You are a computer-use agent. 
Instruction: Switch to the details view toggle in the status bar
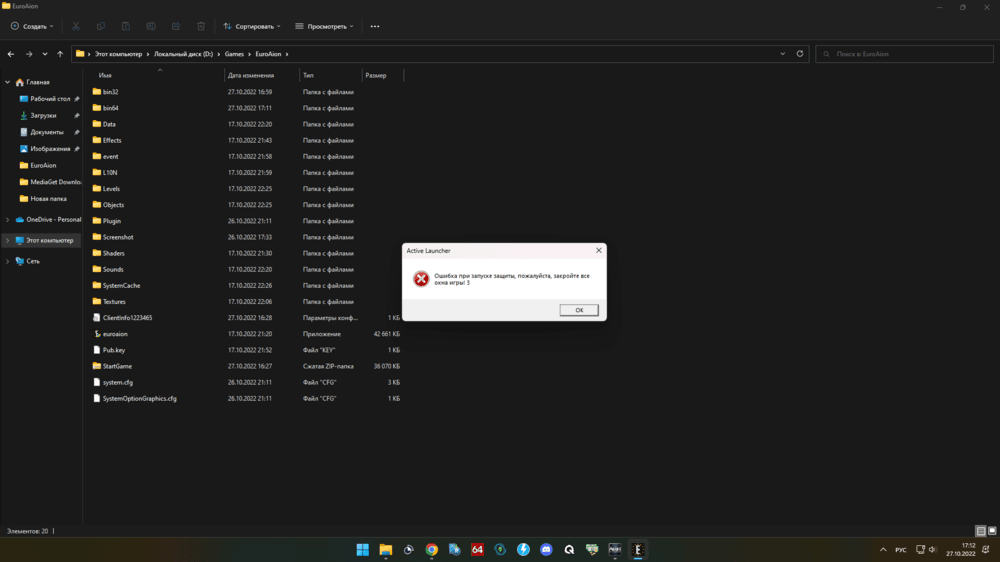981,531
